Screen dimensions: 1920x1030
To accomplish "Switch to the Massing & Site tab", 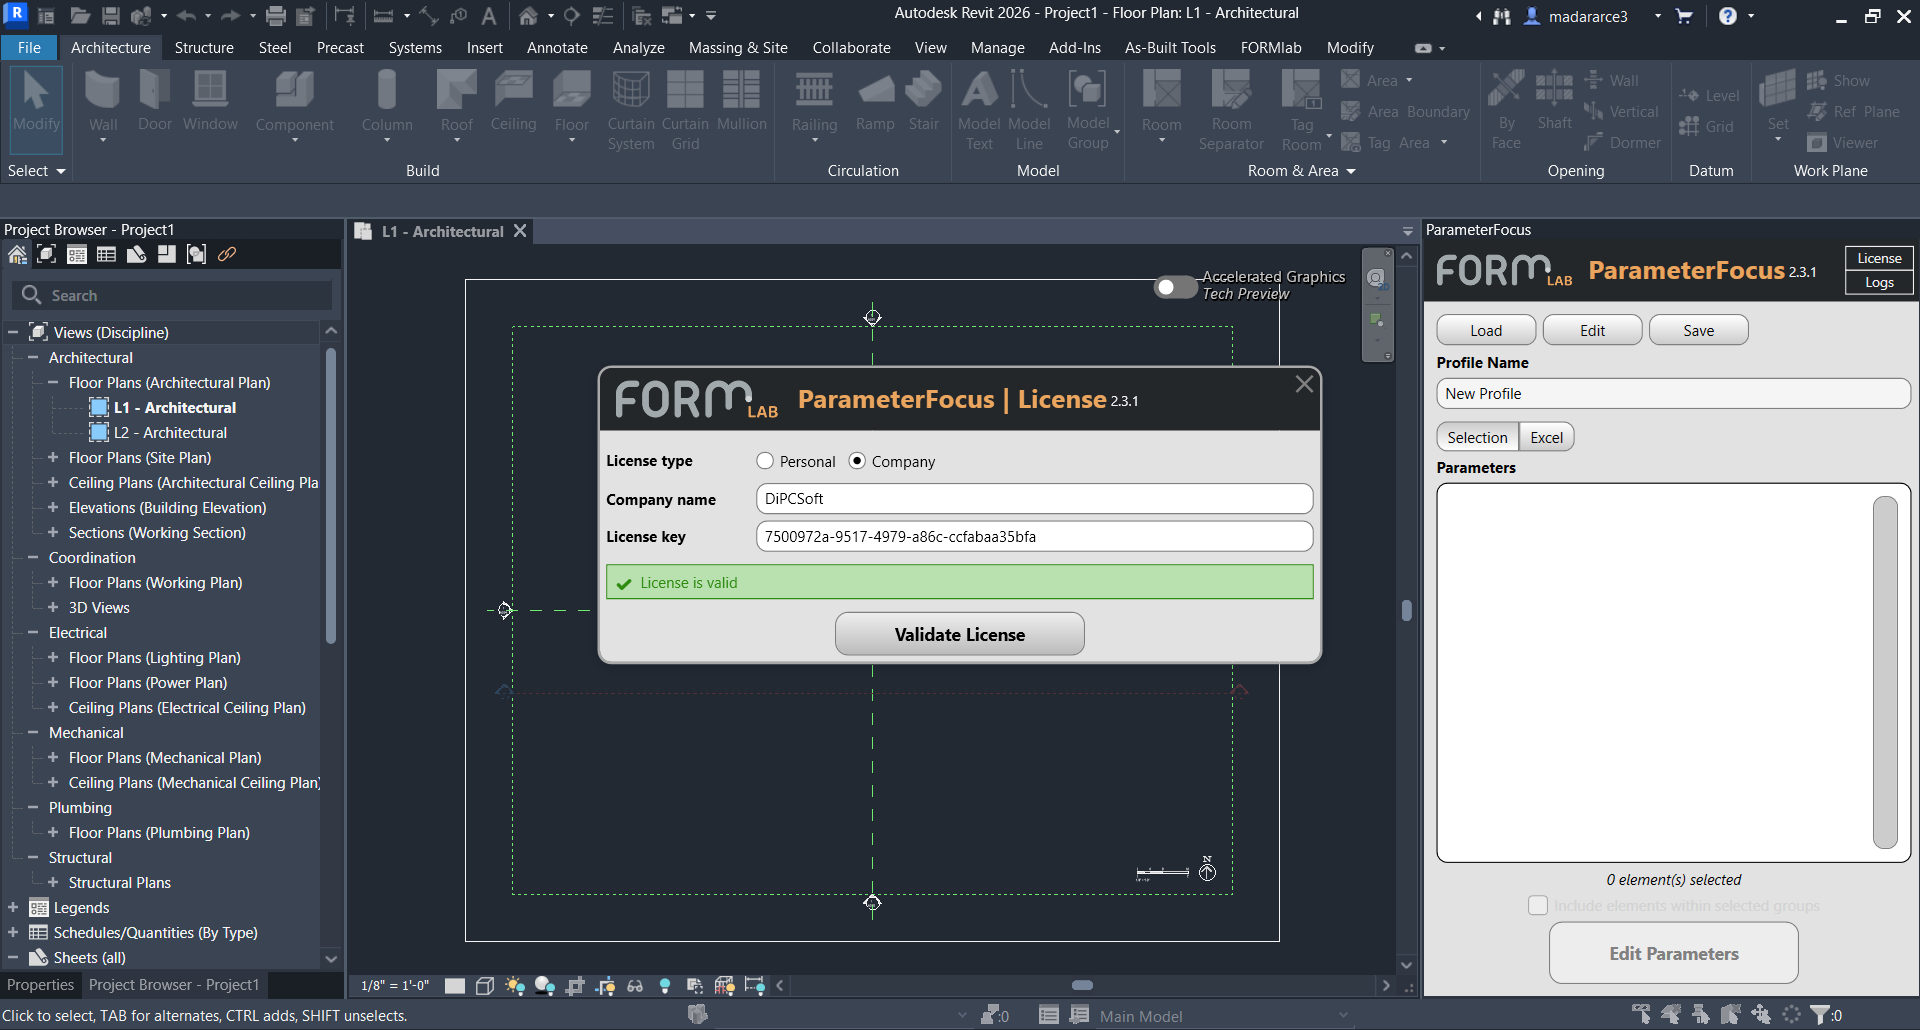I will [x=738, y=48].
